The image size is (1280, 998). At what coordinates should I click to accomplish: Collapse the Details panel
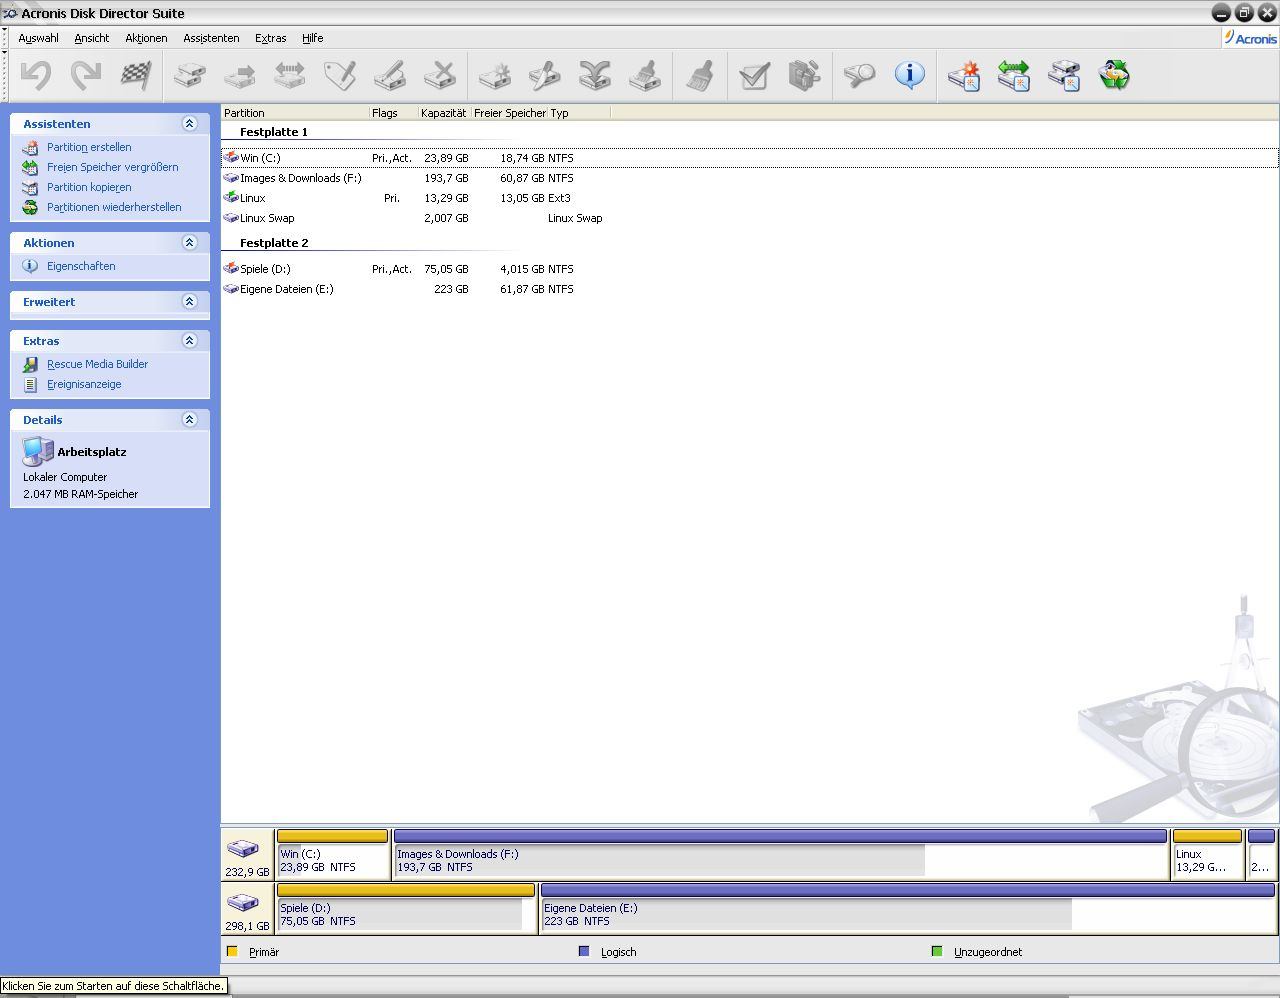point(189,419)
